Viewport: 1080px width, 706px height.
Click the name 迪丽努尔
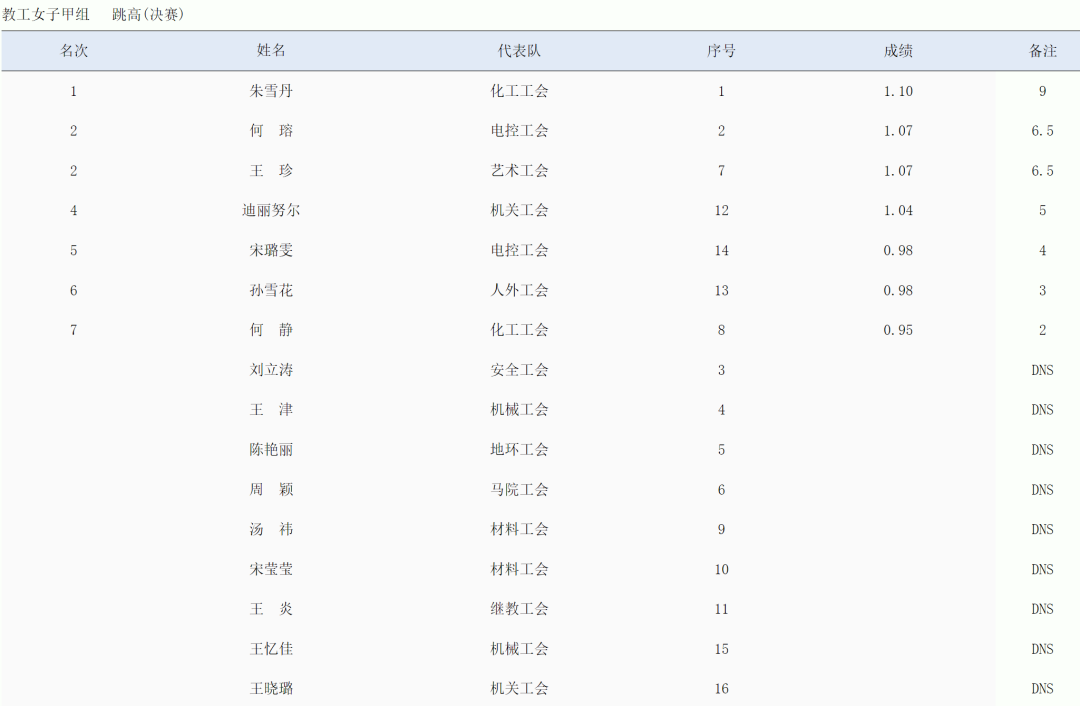point(271,211)
